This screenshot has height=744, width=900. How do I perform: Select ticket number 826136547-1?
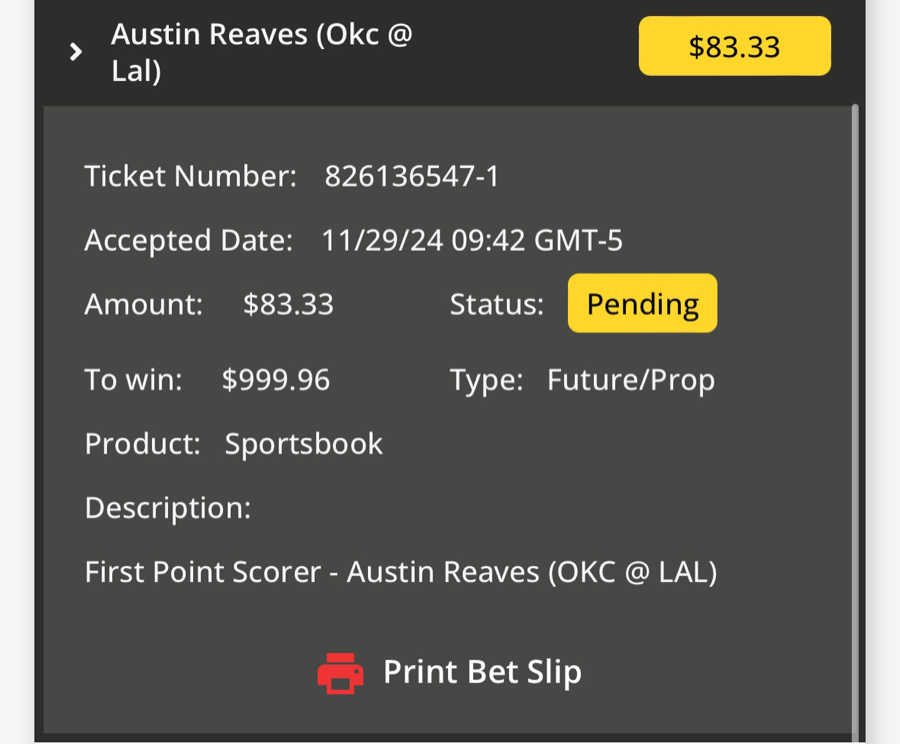point(412,176)
